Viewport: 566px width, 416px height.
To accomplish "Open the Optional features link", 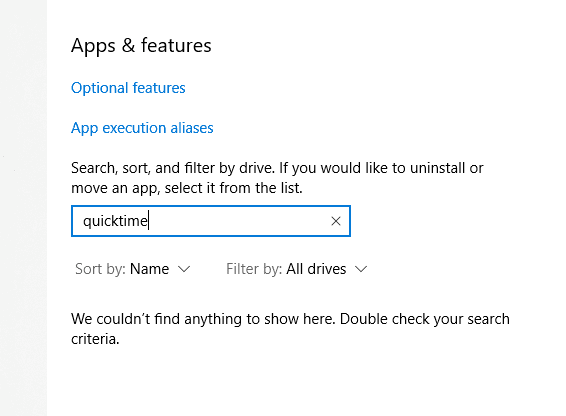I will tap(128, 88).
